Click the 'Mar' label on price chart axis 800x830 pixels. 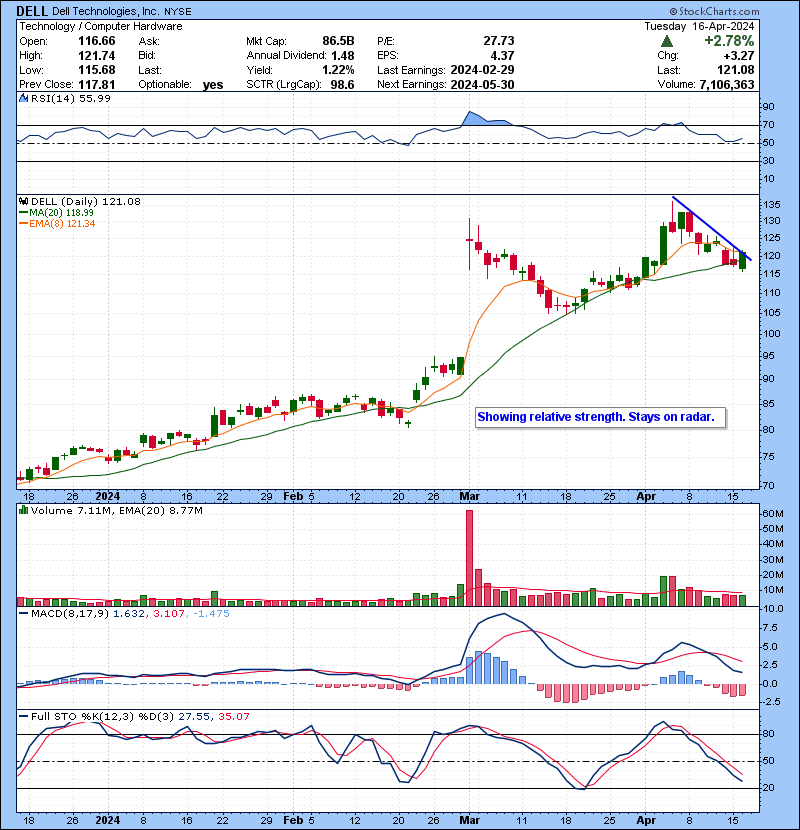pos(470,496)
